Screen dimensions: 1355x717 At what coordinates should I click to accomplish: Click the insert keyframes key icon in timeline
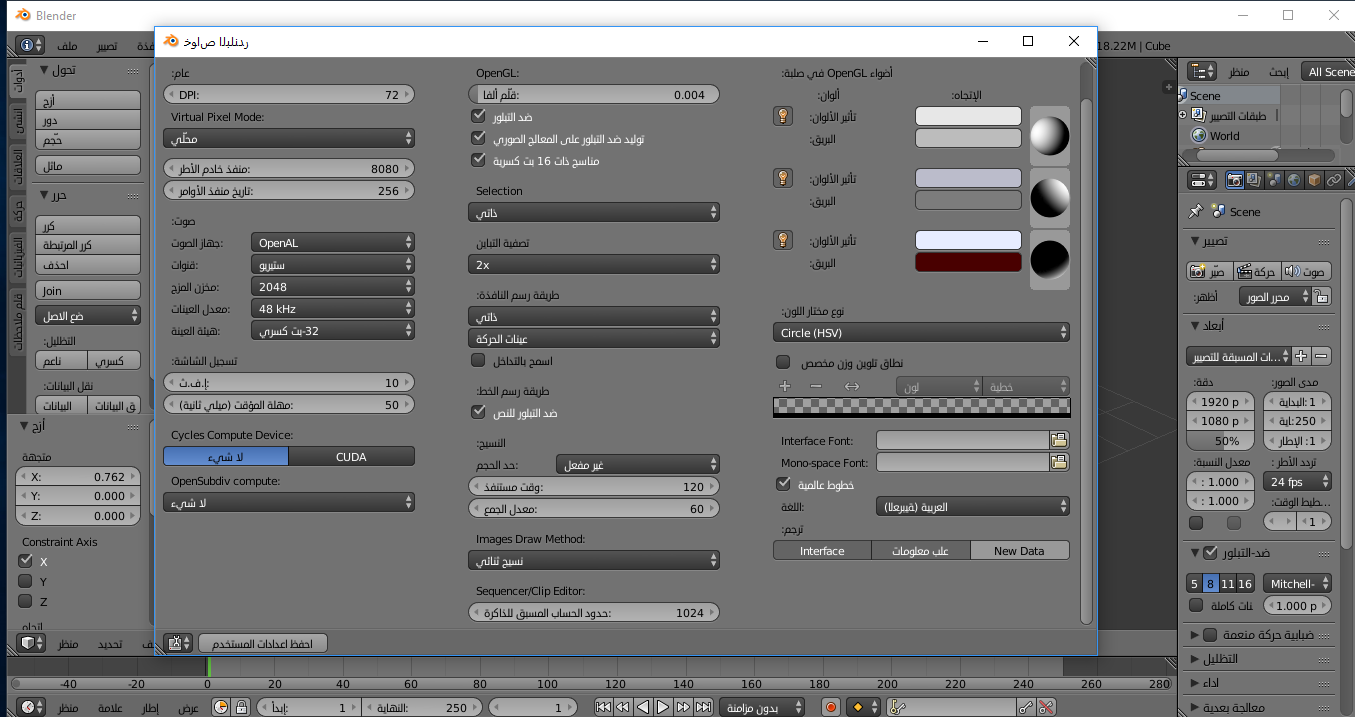click(x=1026, y=707)
